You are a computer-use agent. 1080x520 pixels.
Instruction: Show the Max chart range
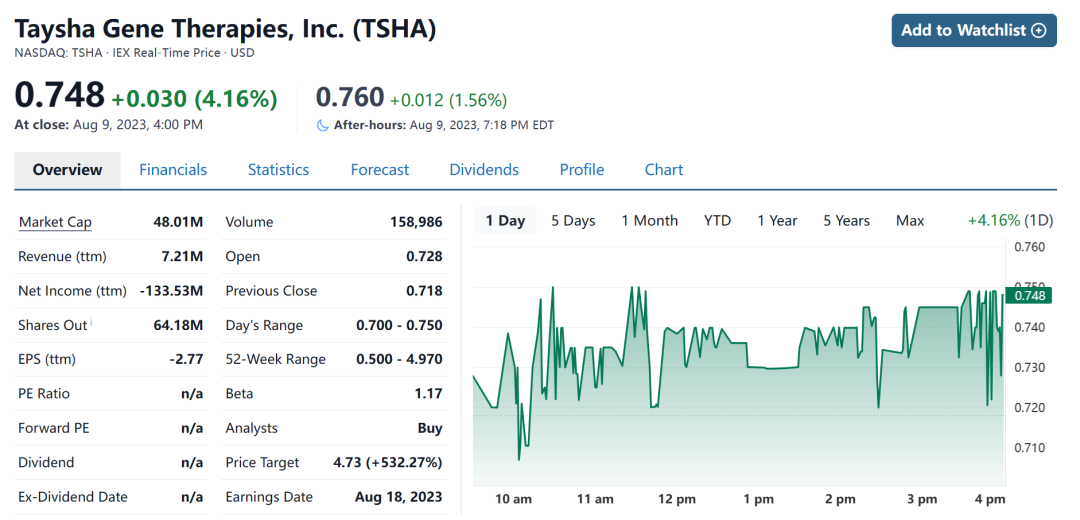pos(910,221)
